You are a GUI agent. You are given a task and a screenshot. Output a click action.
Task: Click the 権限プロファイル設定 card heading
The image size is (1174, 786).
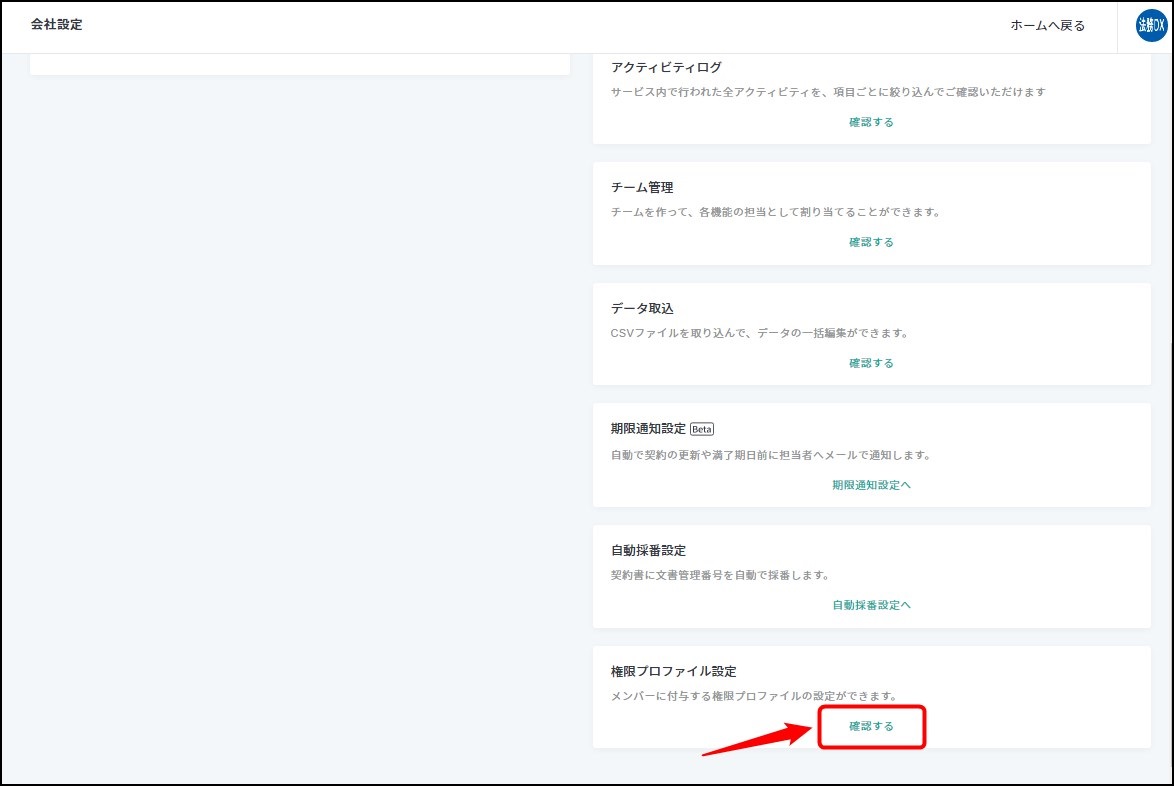pos(673,671)
